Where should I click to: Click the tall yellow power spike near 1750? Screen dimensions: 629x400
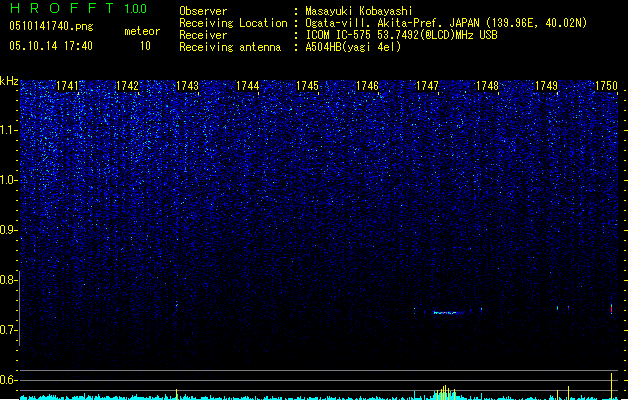pyautogui.click(x=611, y=386)
